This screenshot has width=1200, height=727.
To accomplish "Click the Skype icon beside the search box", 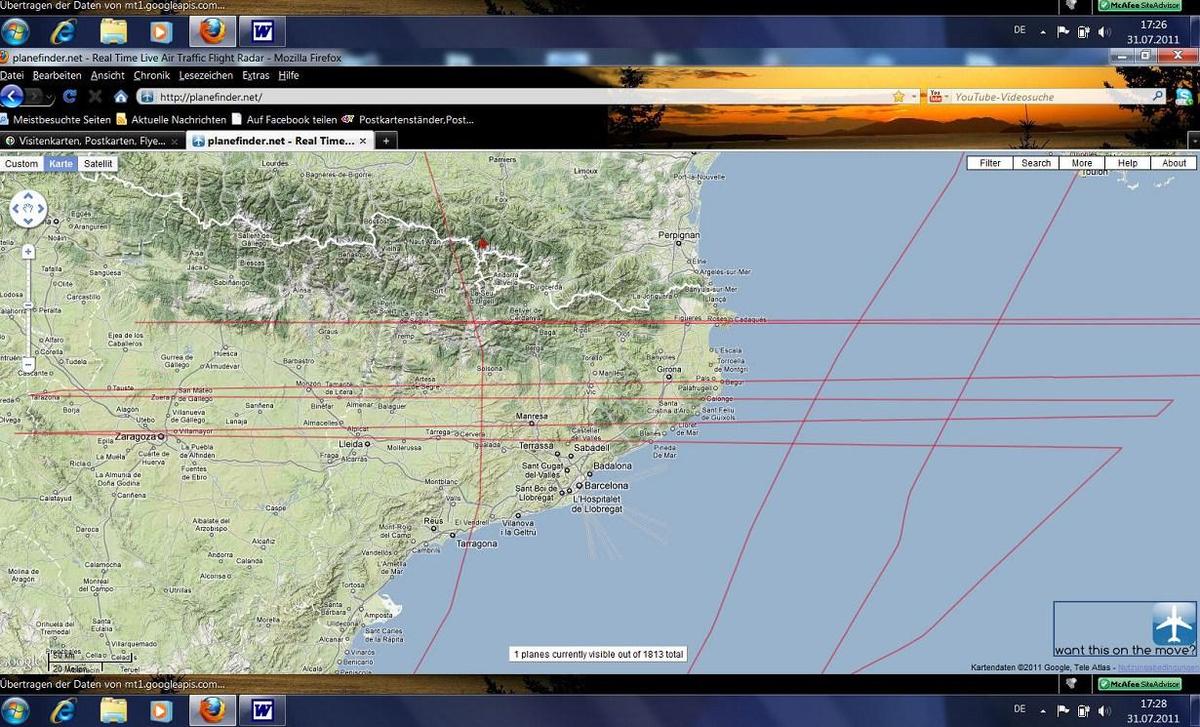I will (1184, 97).
